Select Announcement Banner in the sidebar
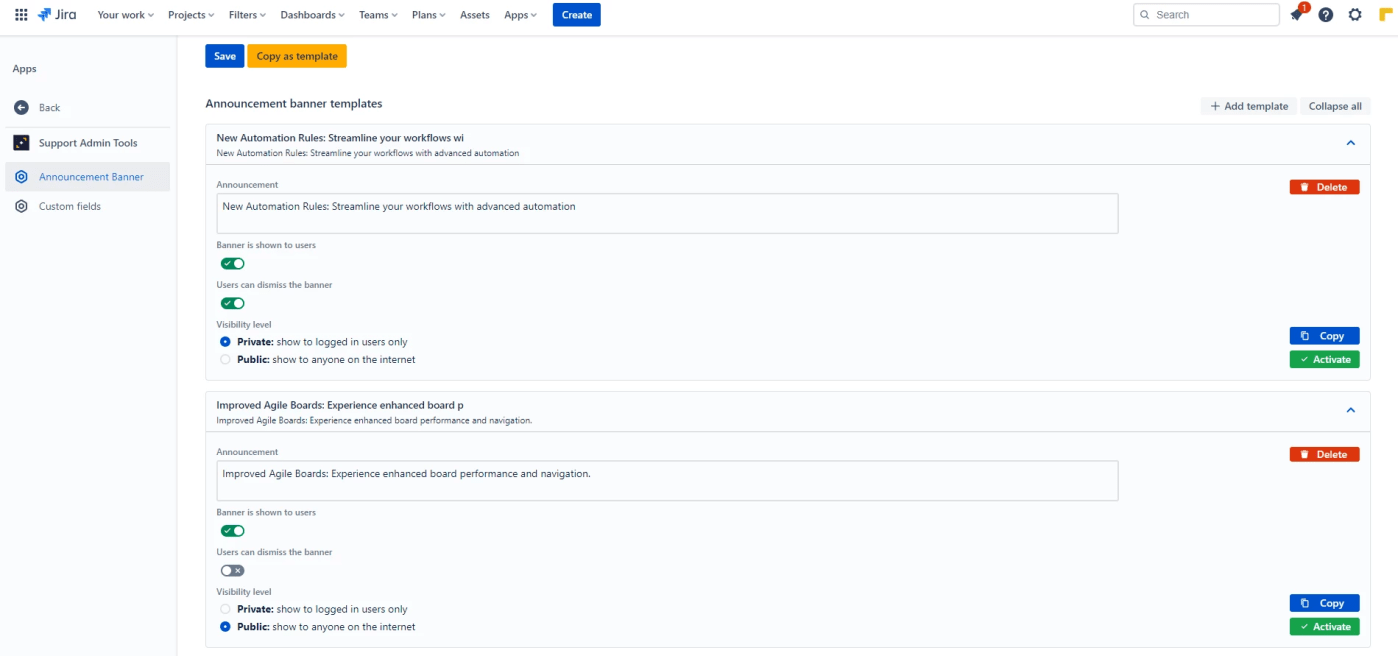This screenshot has height=656, width=1398. click(91, 177)
